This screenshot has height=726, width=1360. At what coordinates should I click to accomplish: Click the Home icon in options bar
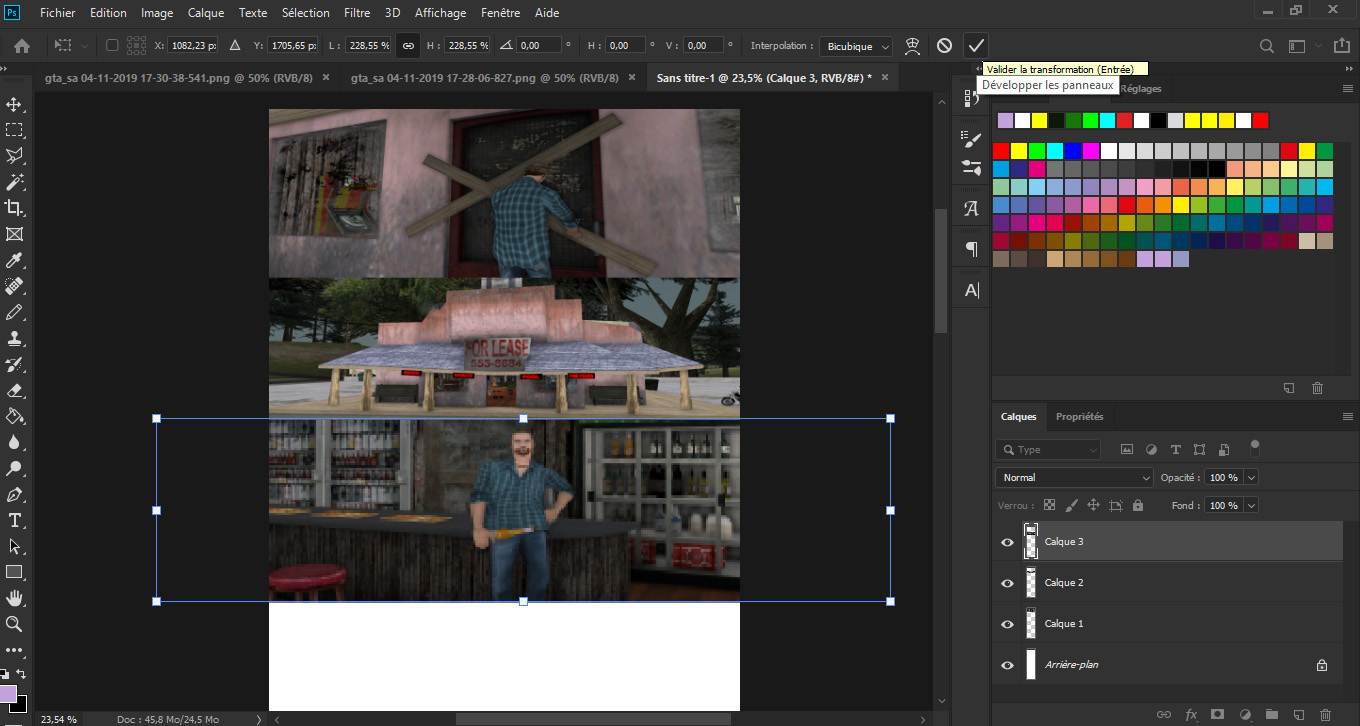pyautogui.click(x=21, y=46)
